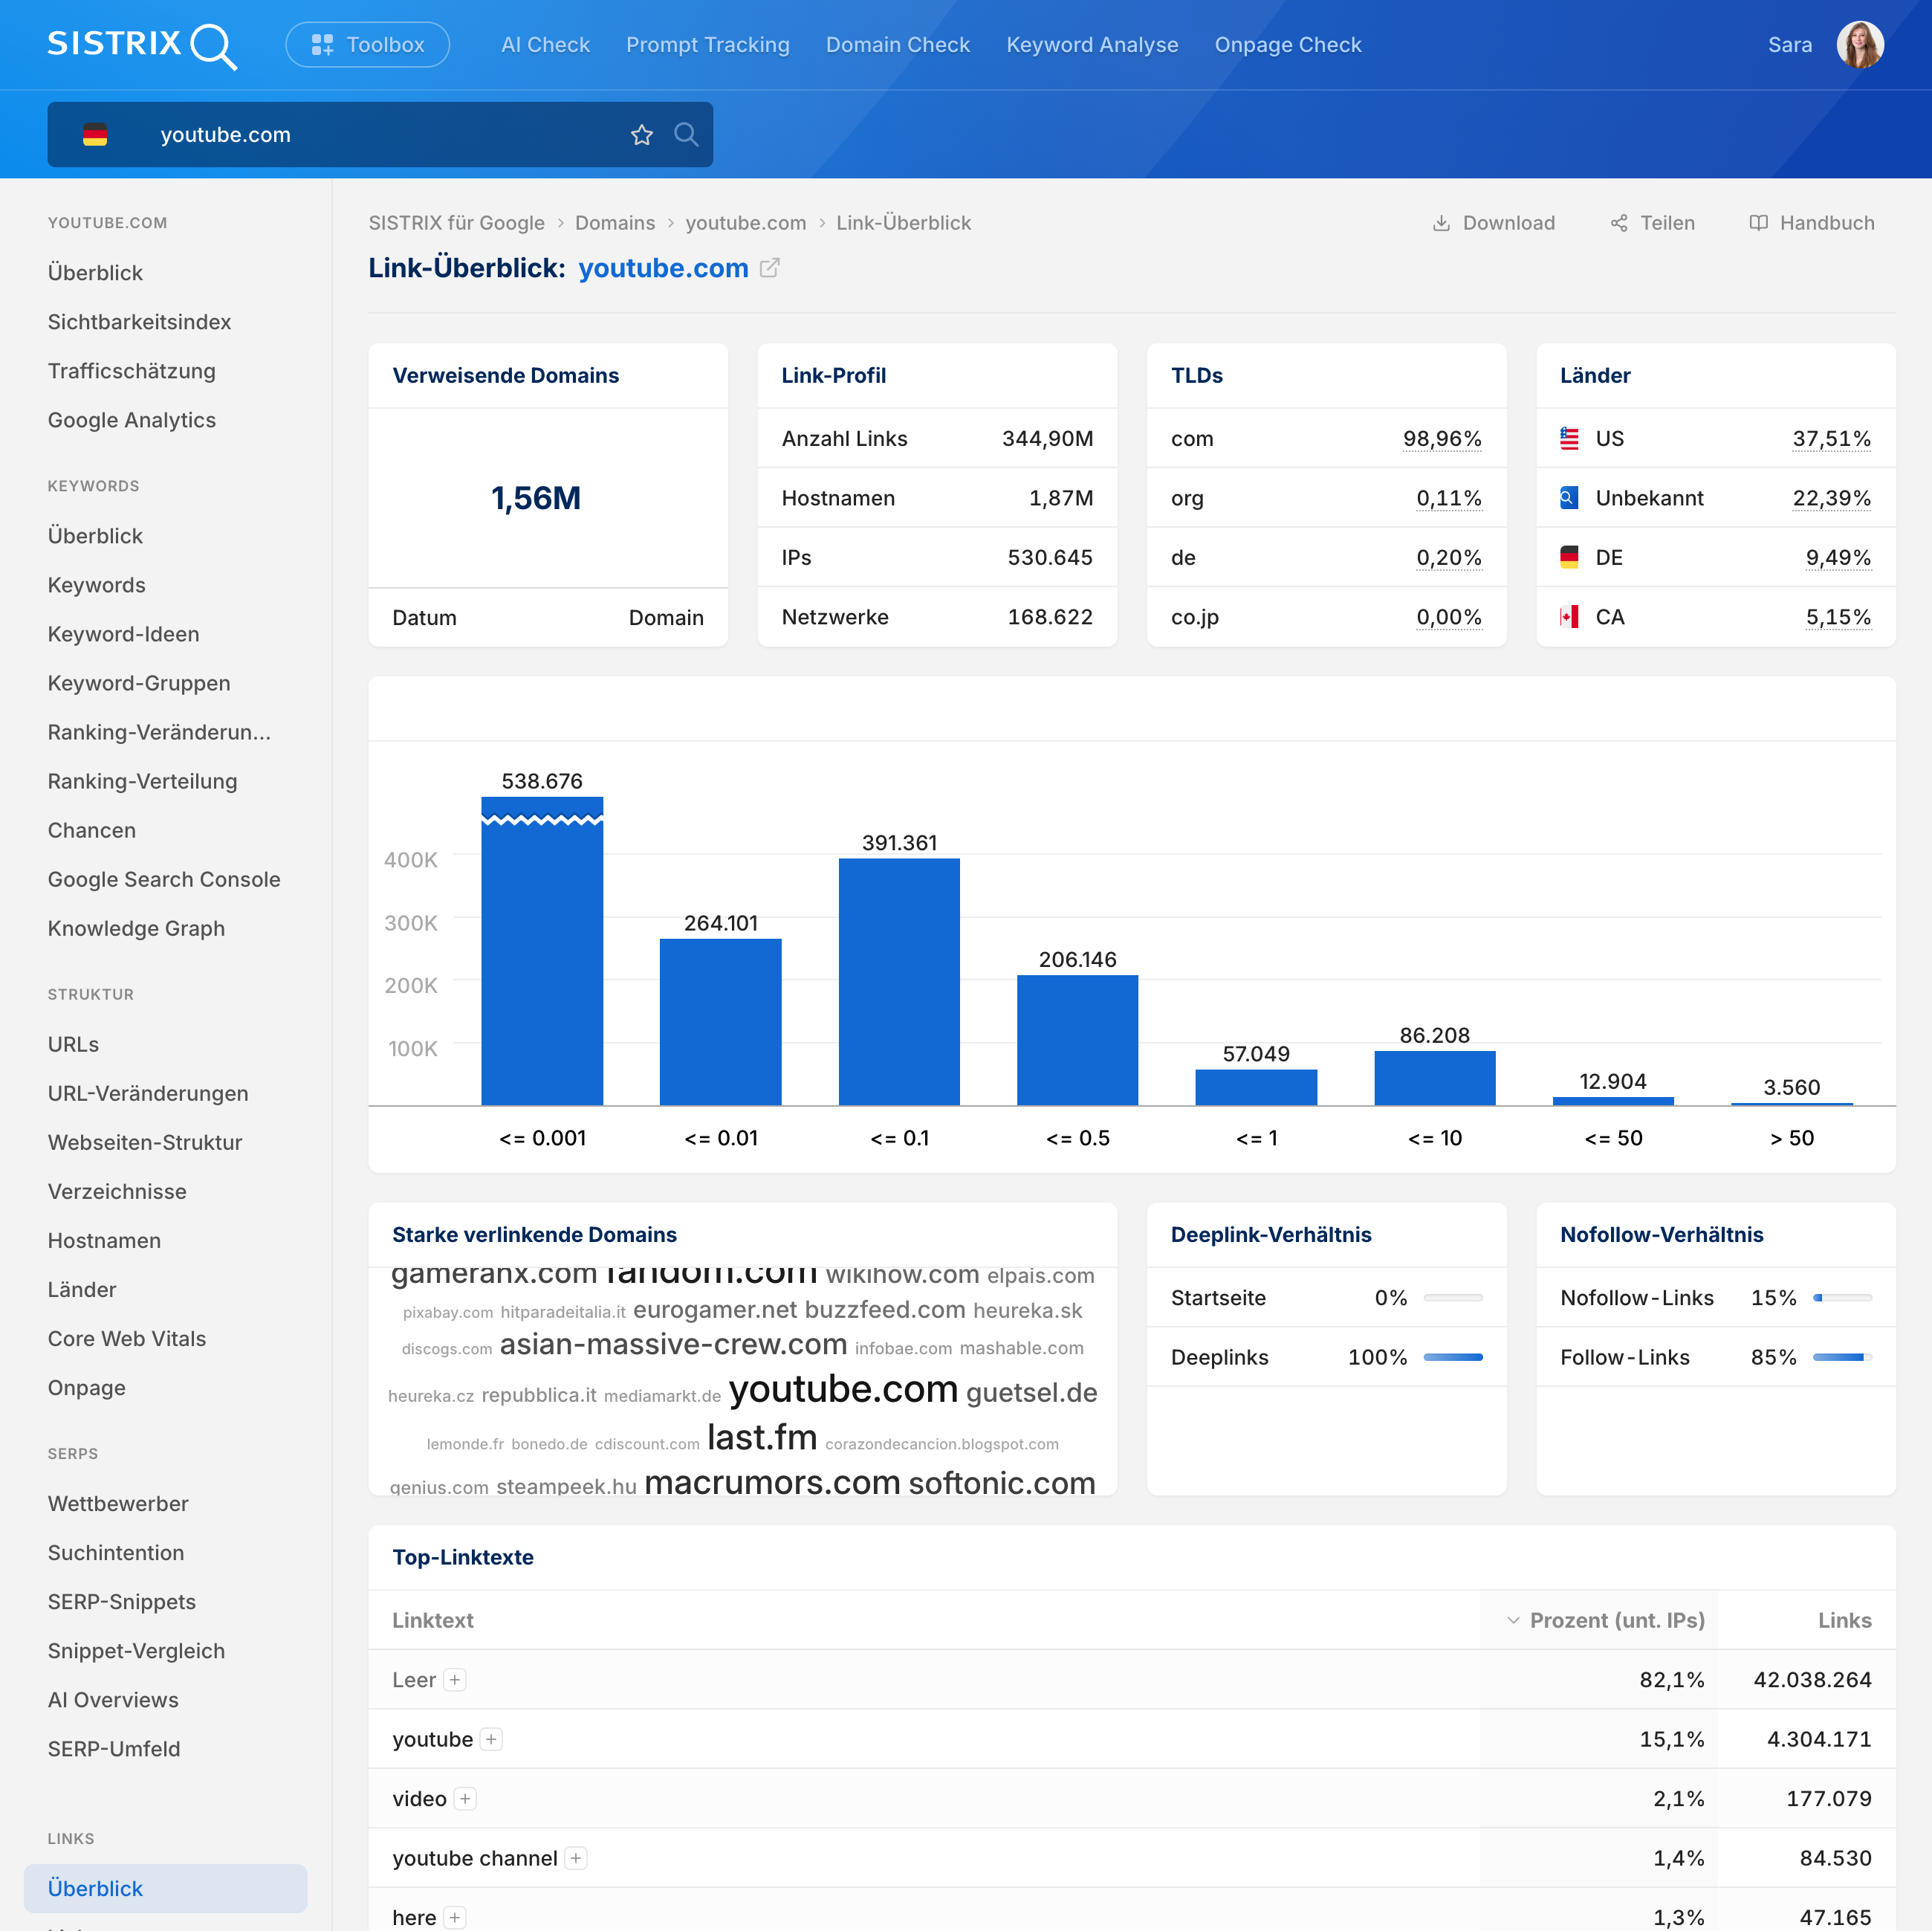Image resolution: width=1932 pixels, height=1931 pixels.
Task: Click the book icon beside Handbuch
Action: [1758, 223]
